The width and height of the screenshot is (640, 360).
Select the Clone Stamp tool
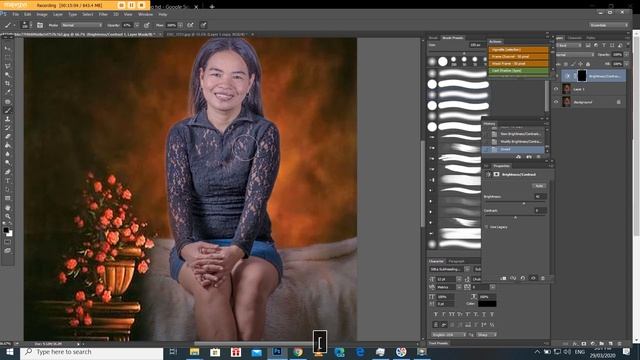pos(7,119)
